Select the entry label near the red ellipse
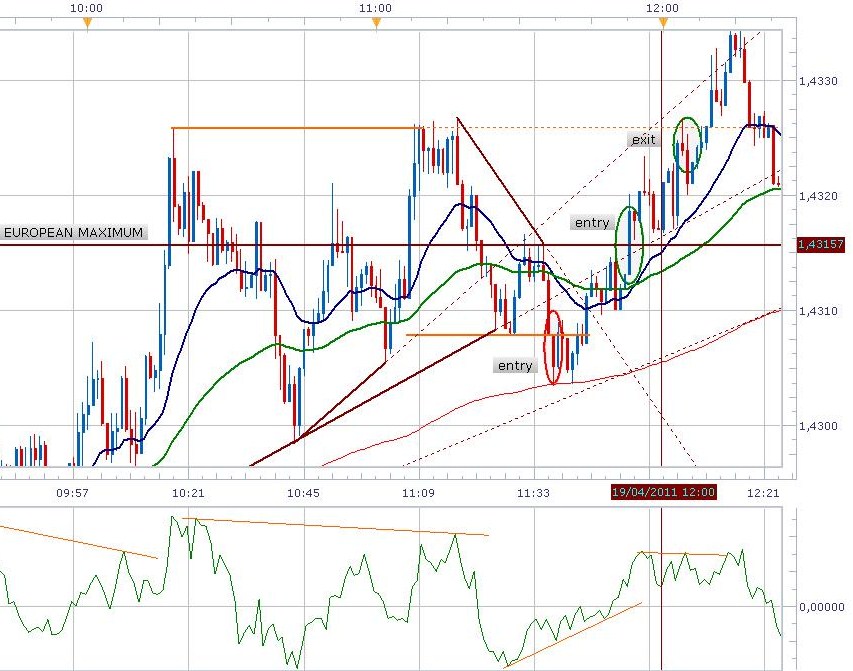Screen dimensions: 853x671 [515, 365]
